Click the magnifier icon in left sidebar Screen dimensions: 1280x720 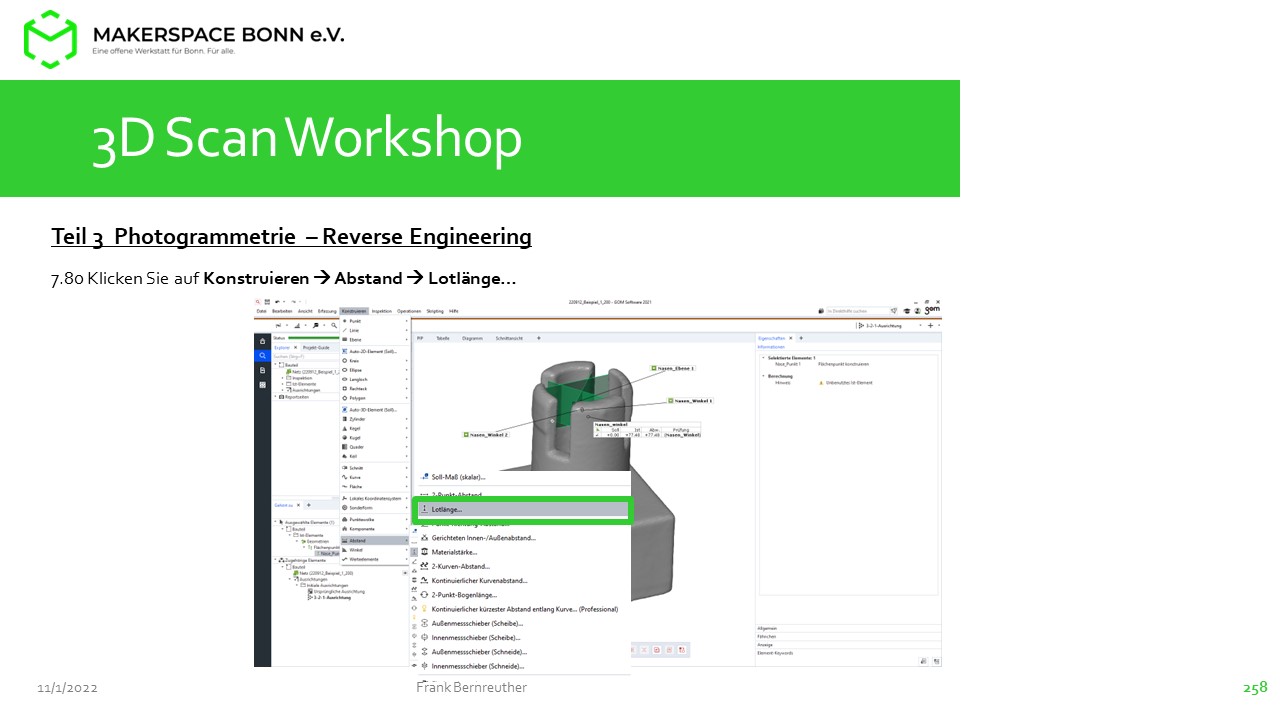[x=263, y=355]
